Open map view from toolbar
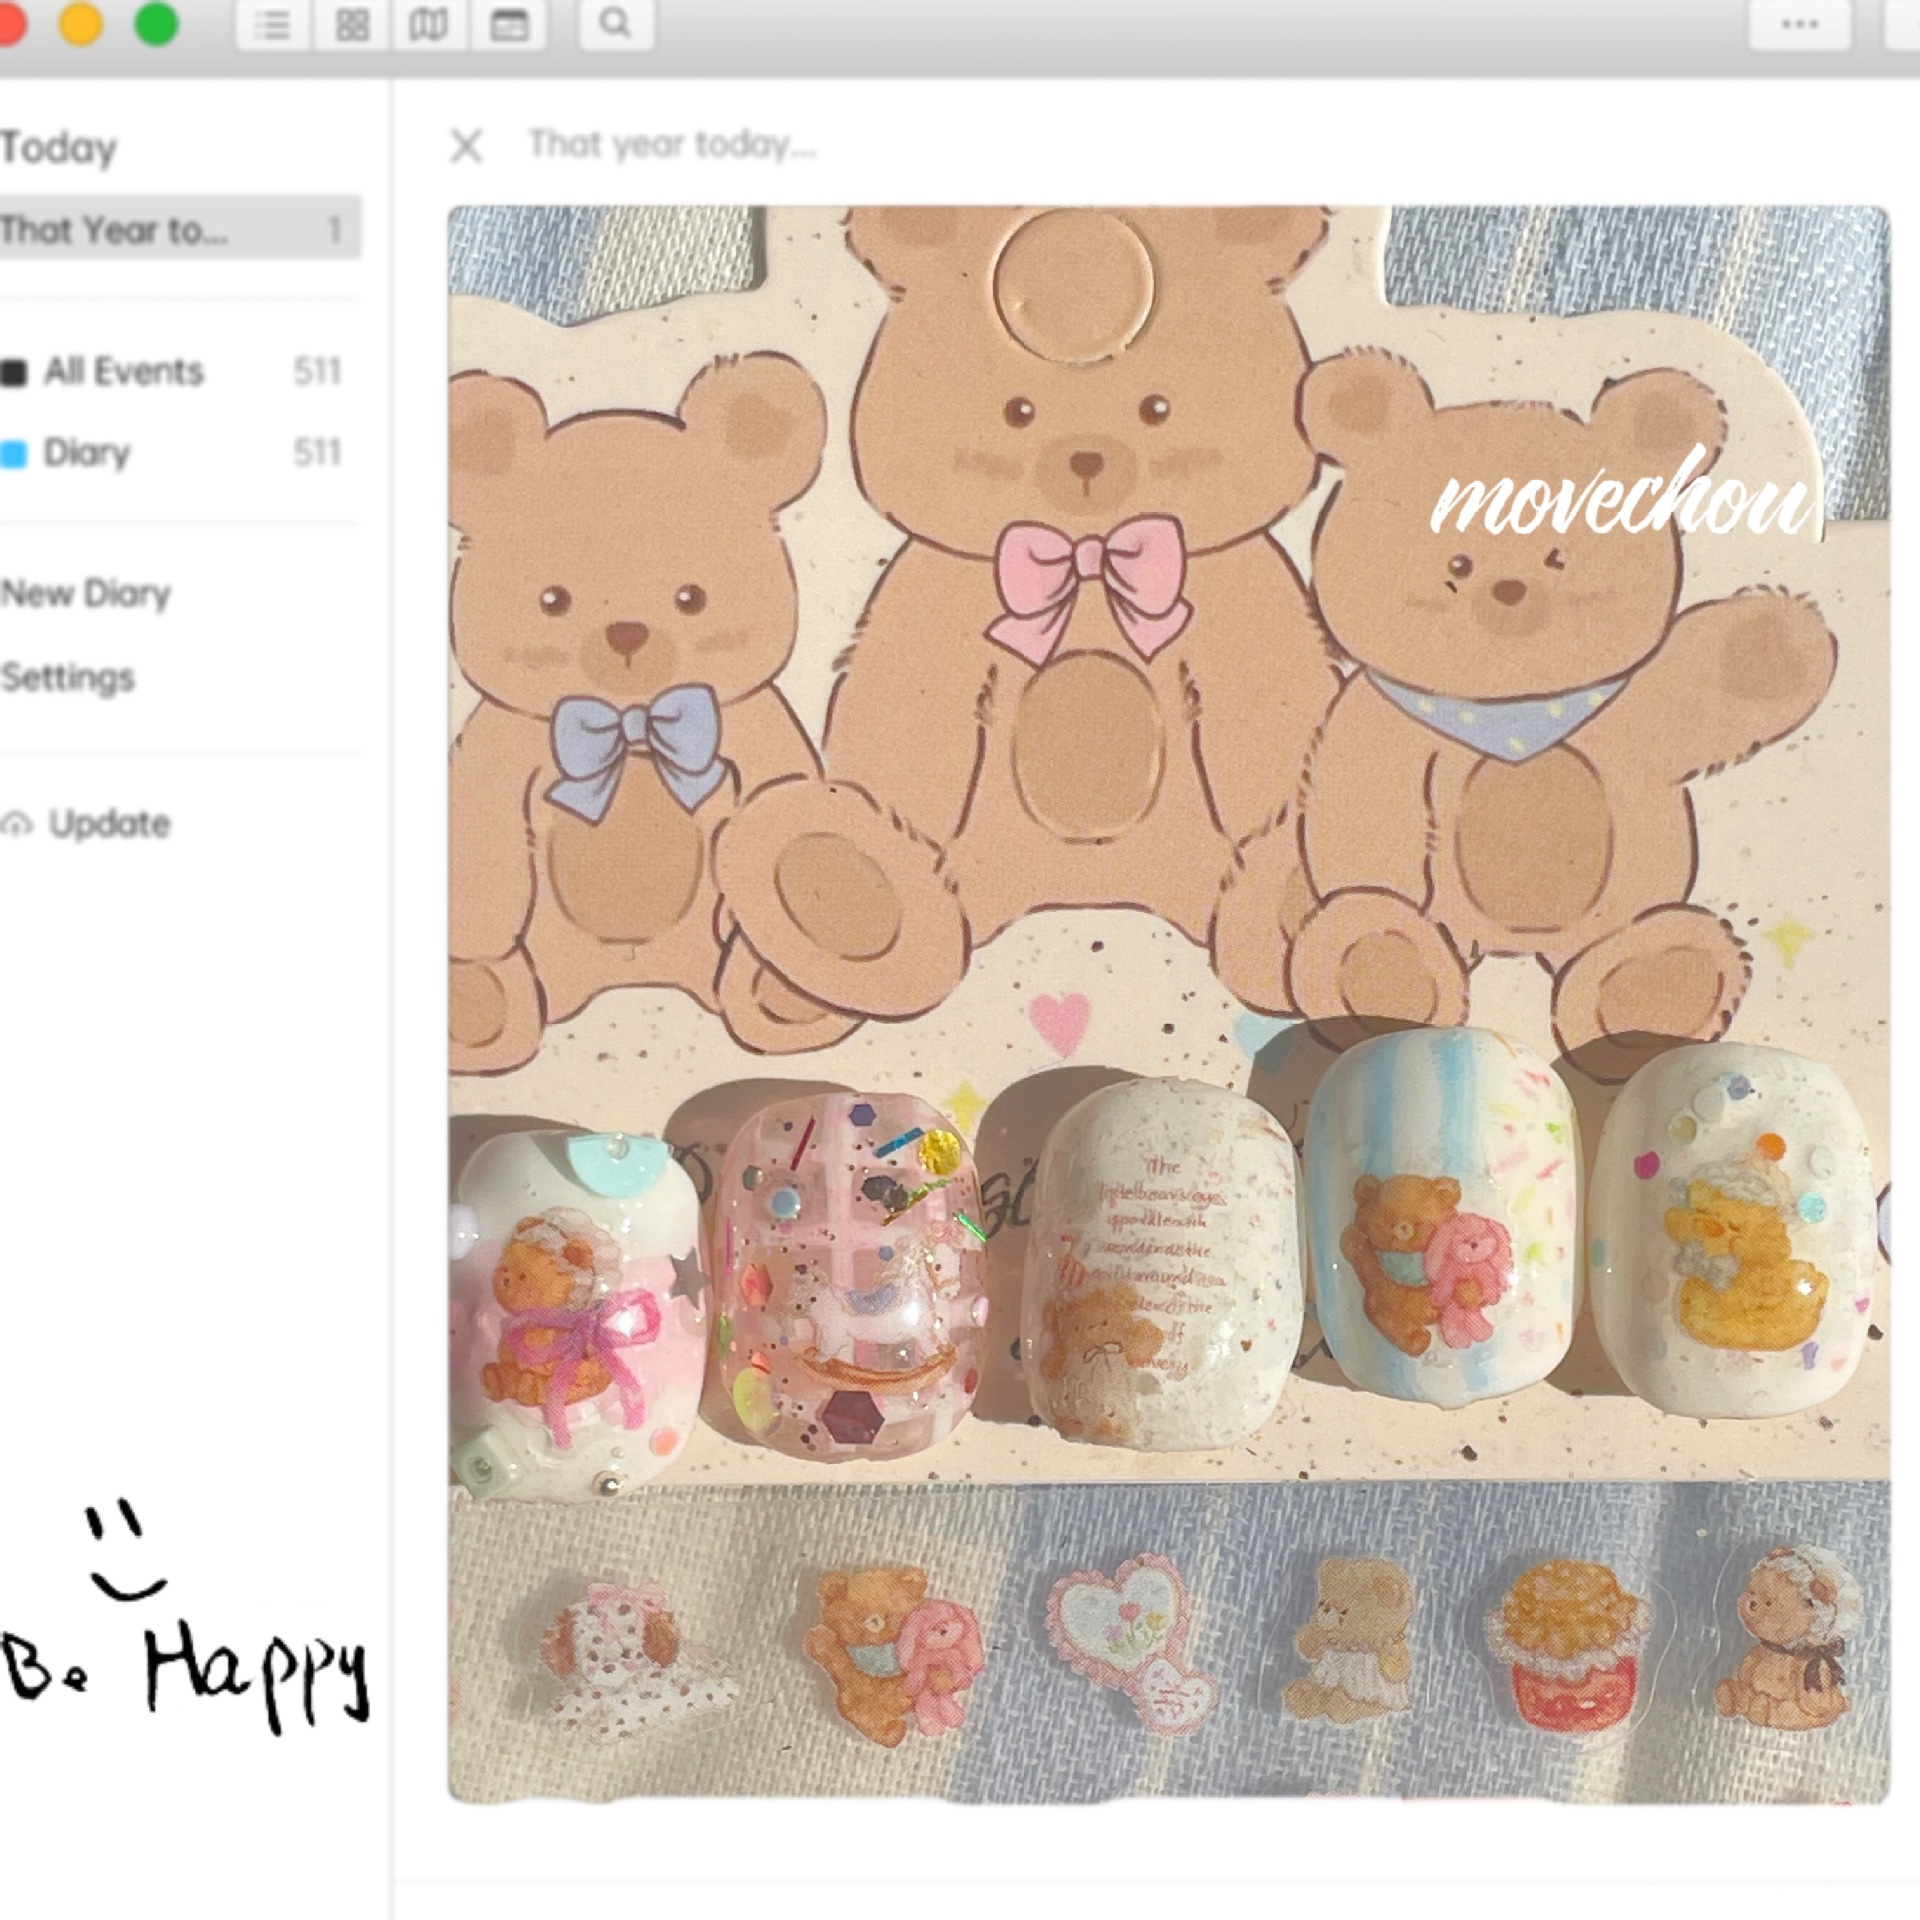 [428, 24]
